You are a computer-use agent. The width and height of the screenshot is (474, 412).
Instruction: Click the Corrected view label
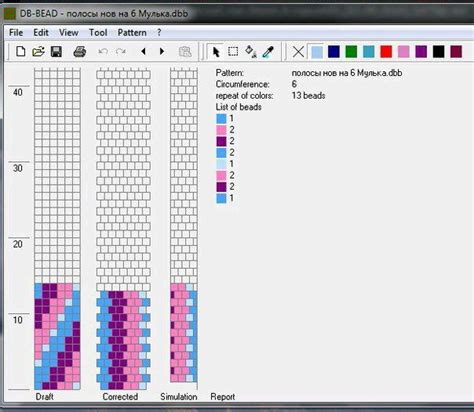pos(120,397)
